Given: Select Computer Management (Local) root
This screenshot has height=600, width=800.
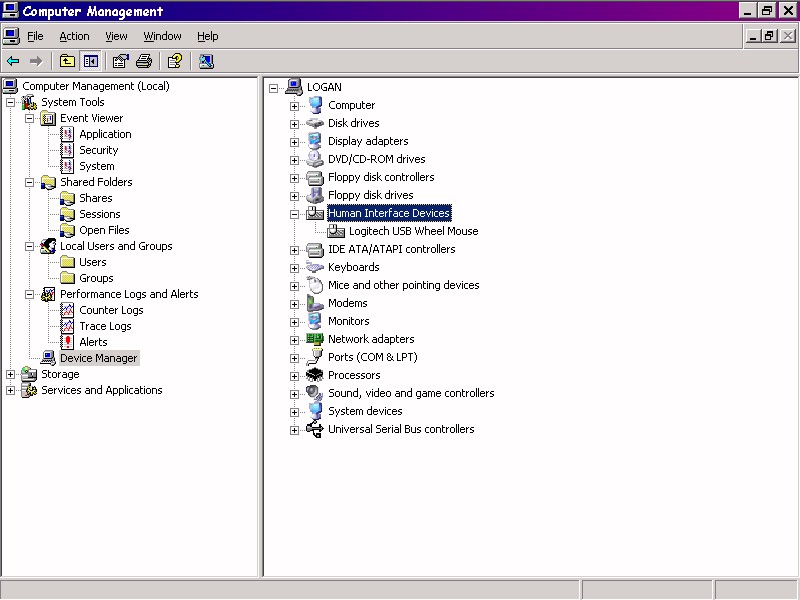Looking at the screenshot, I should point(96,86).
